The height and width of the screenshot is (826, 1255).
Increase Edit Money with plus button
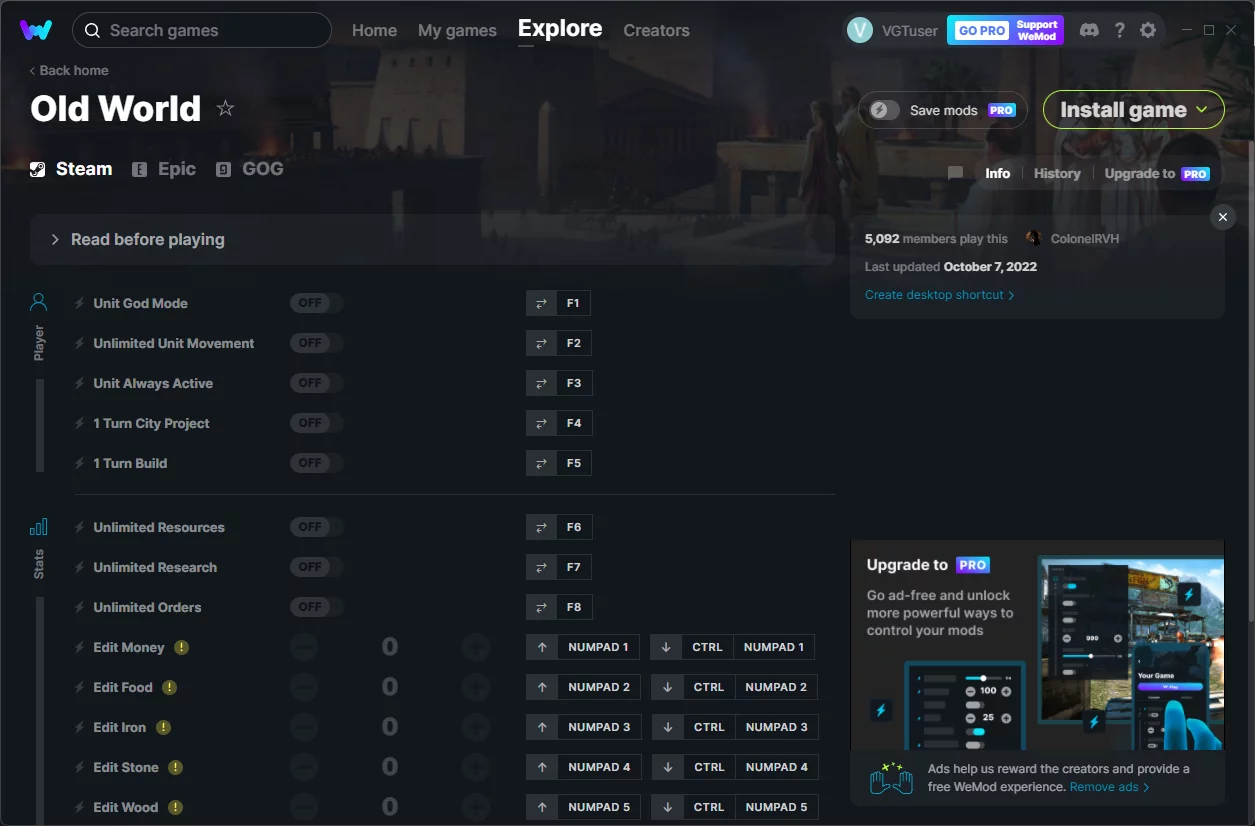click(x=476, y=647)
